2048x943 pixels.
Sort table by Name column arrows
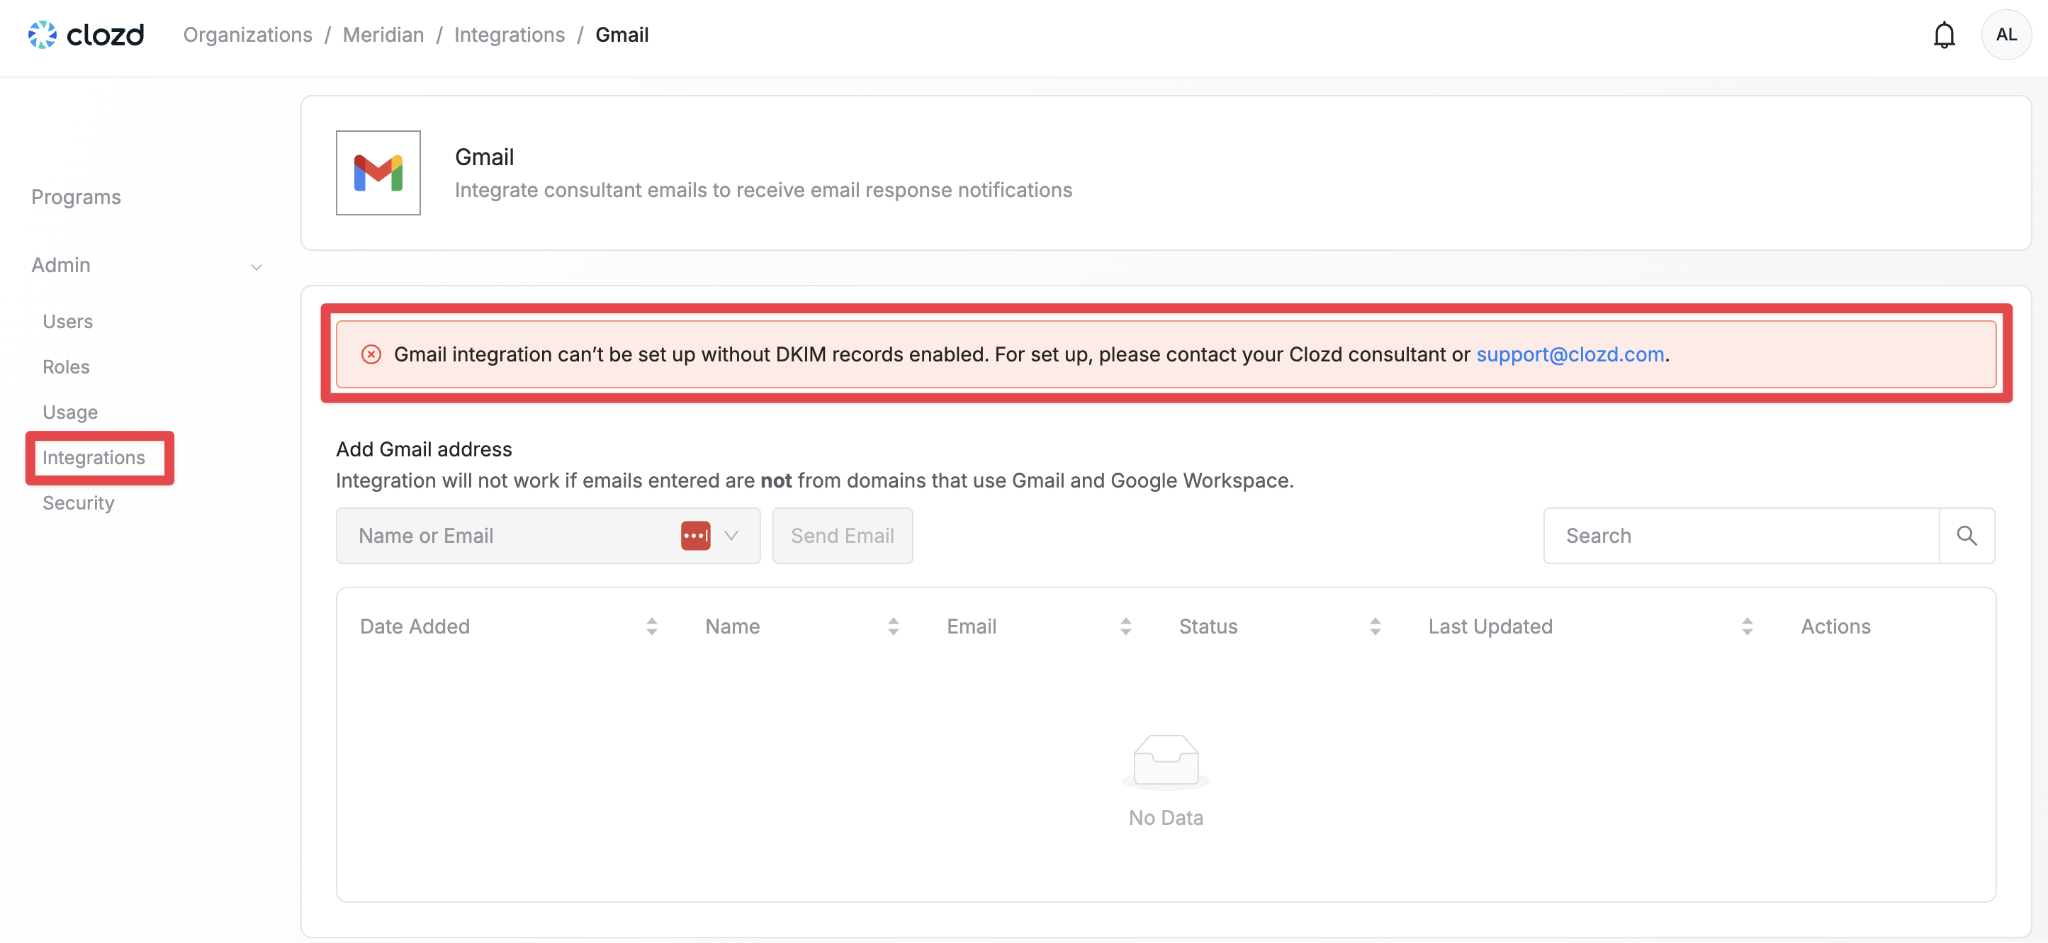893,627
